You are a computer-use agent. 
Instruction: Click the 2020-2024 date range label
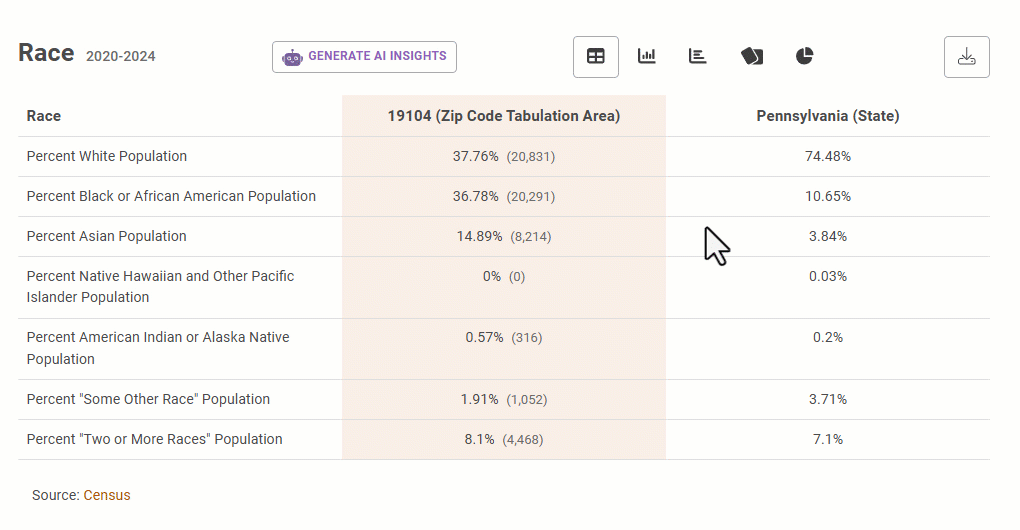120,57
